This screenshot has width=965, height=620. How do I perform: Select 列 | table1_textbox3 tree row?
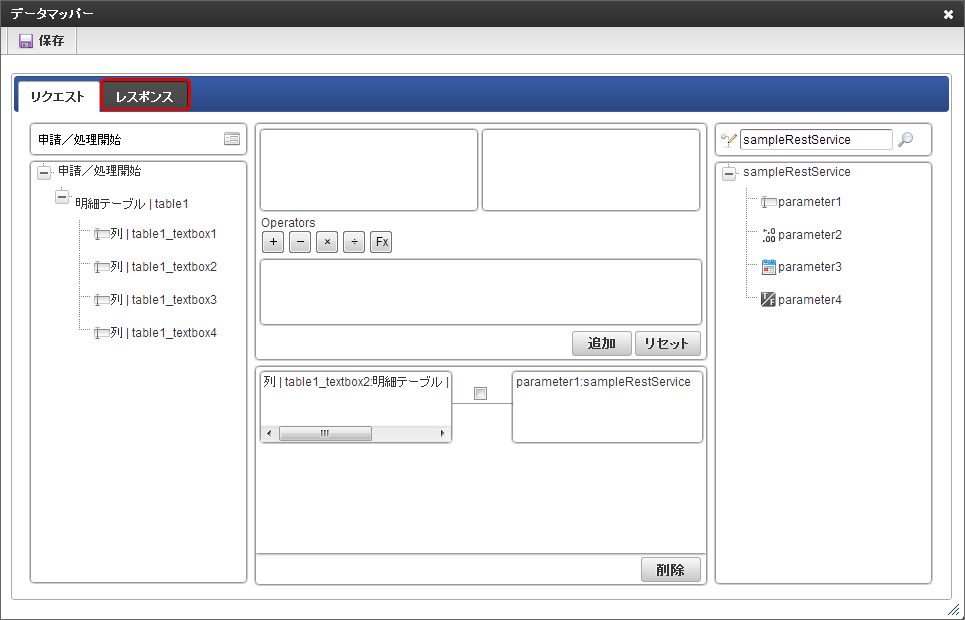(155, 300)
